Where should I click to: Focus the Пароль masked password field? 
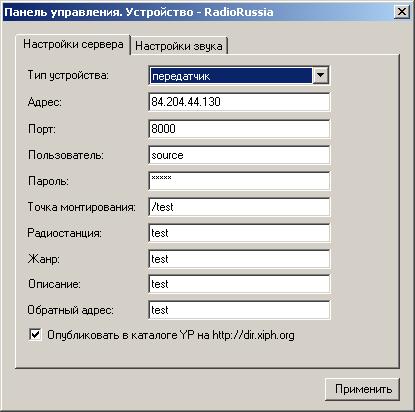point(239,181)
